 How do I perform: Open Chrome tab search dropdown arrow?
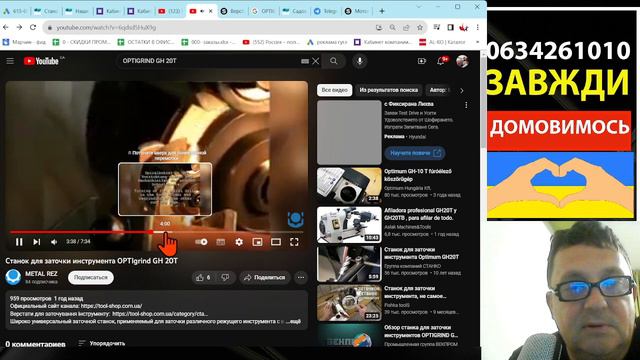pos(419,7)
